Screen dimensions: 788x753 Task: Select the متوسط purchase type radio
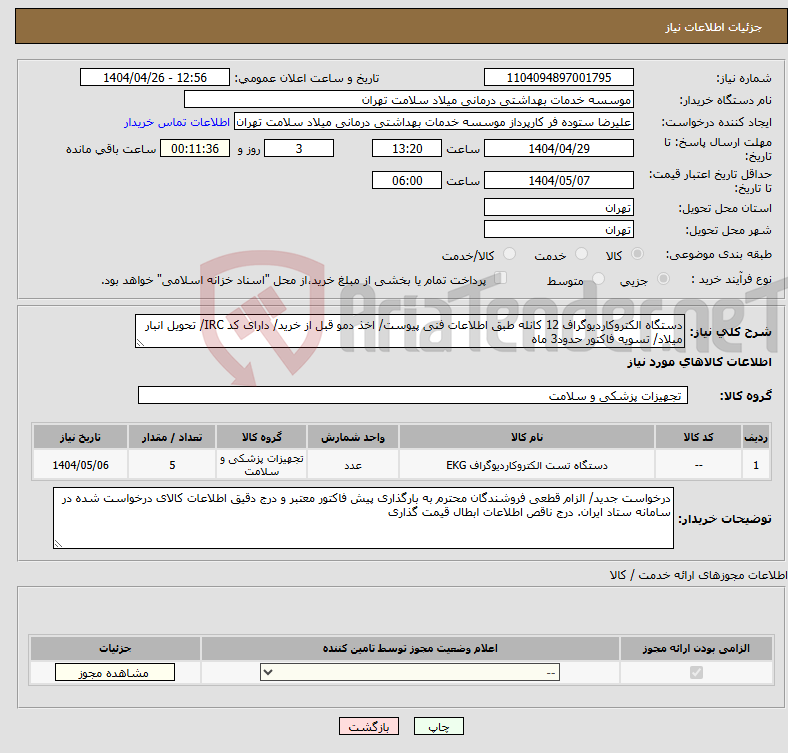point(598,278)
